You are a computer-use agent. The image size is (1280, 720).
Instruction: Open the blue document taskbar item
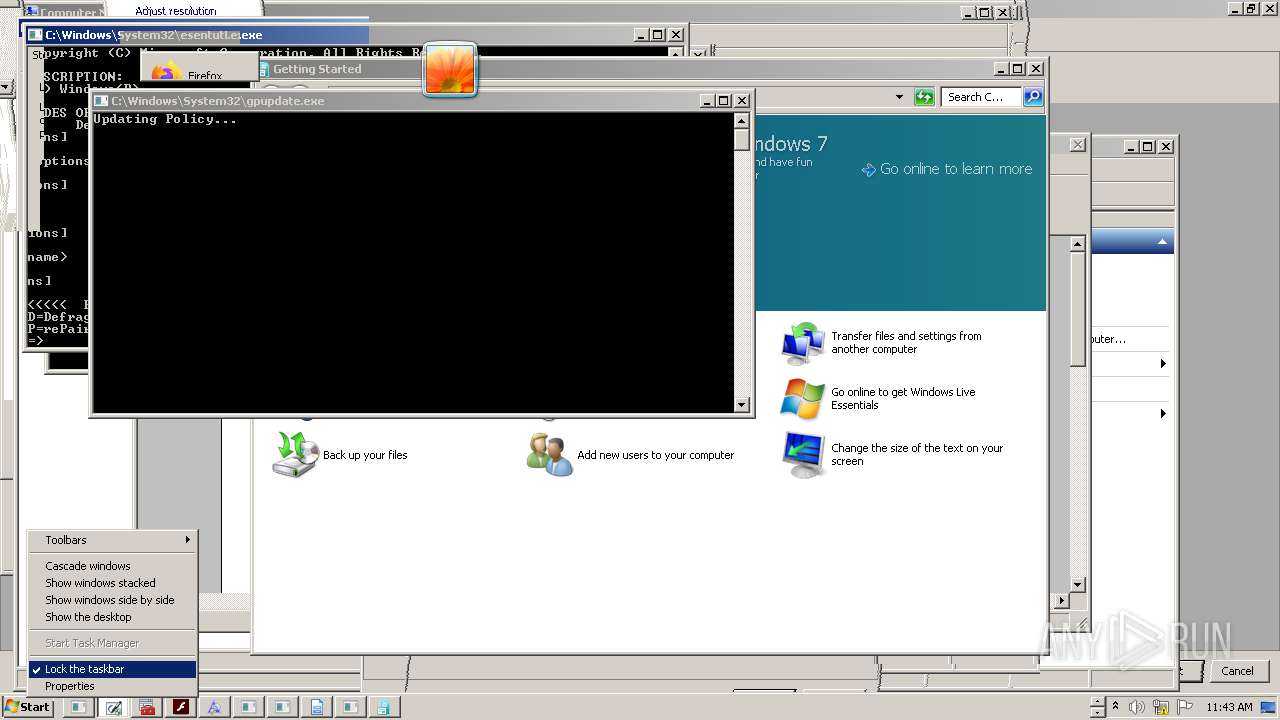317,707
